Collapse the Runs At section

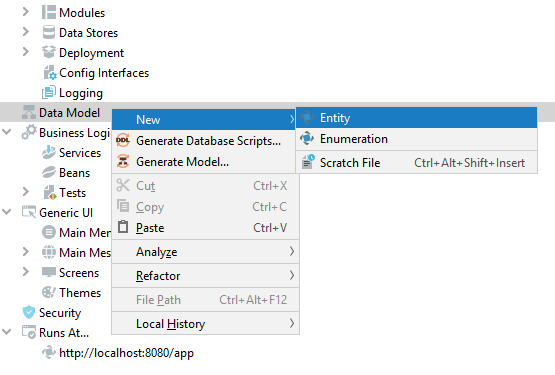point(6,332)
